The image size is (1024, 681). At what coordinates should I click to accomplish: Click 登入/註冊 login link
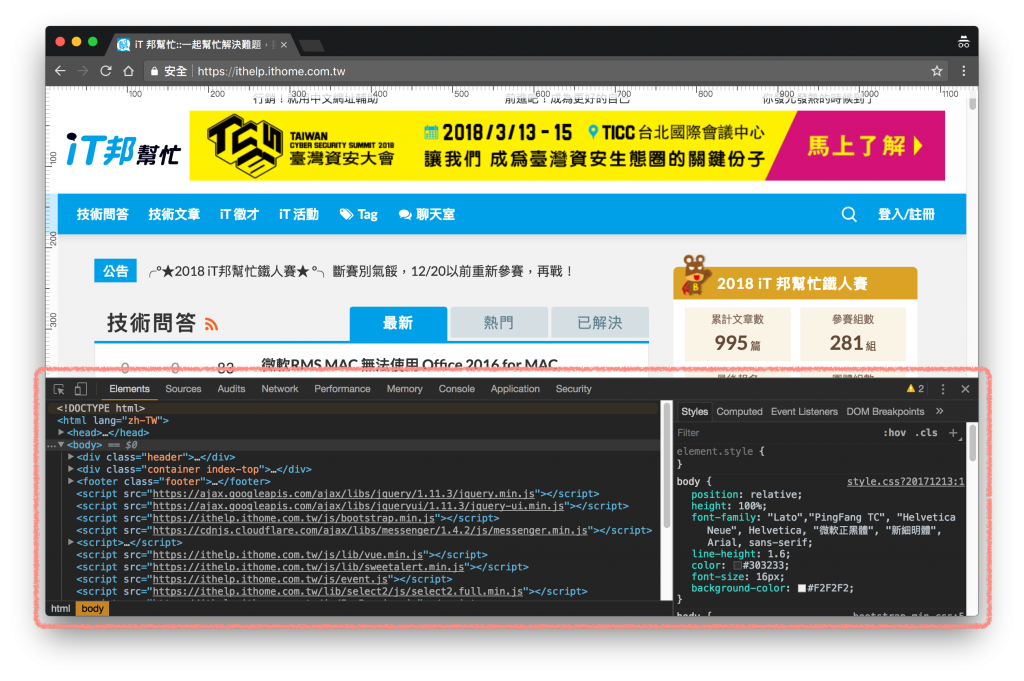point(906,214)
